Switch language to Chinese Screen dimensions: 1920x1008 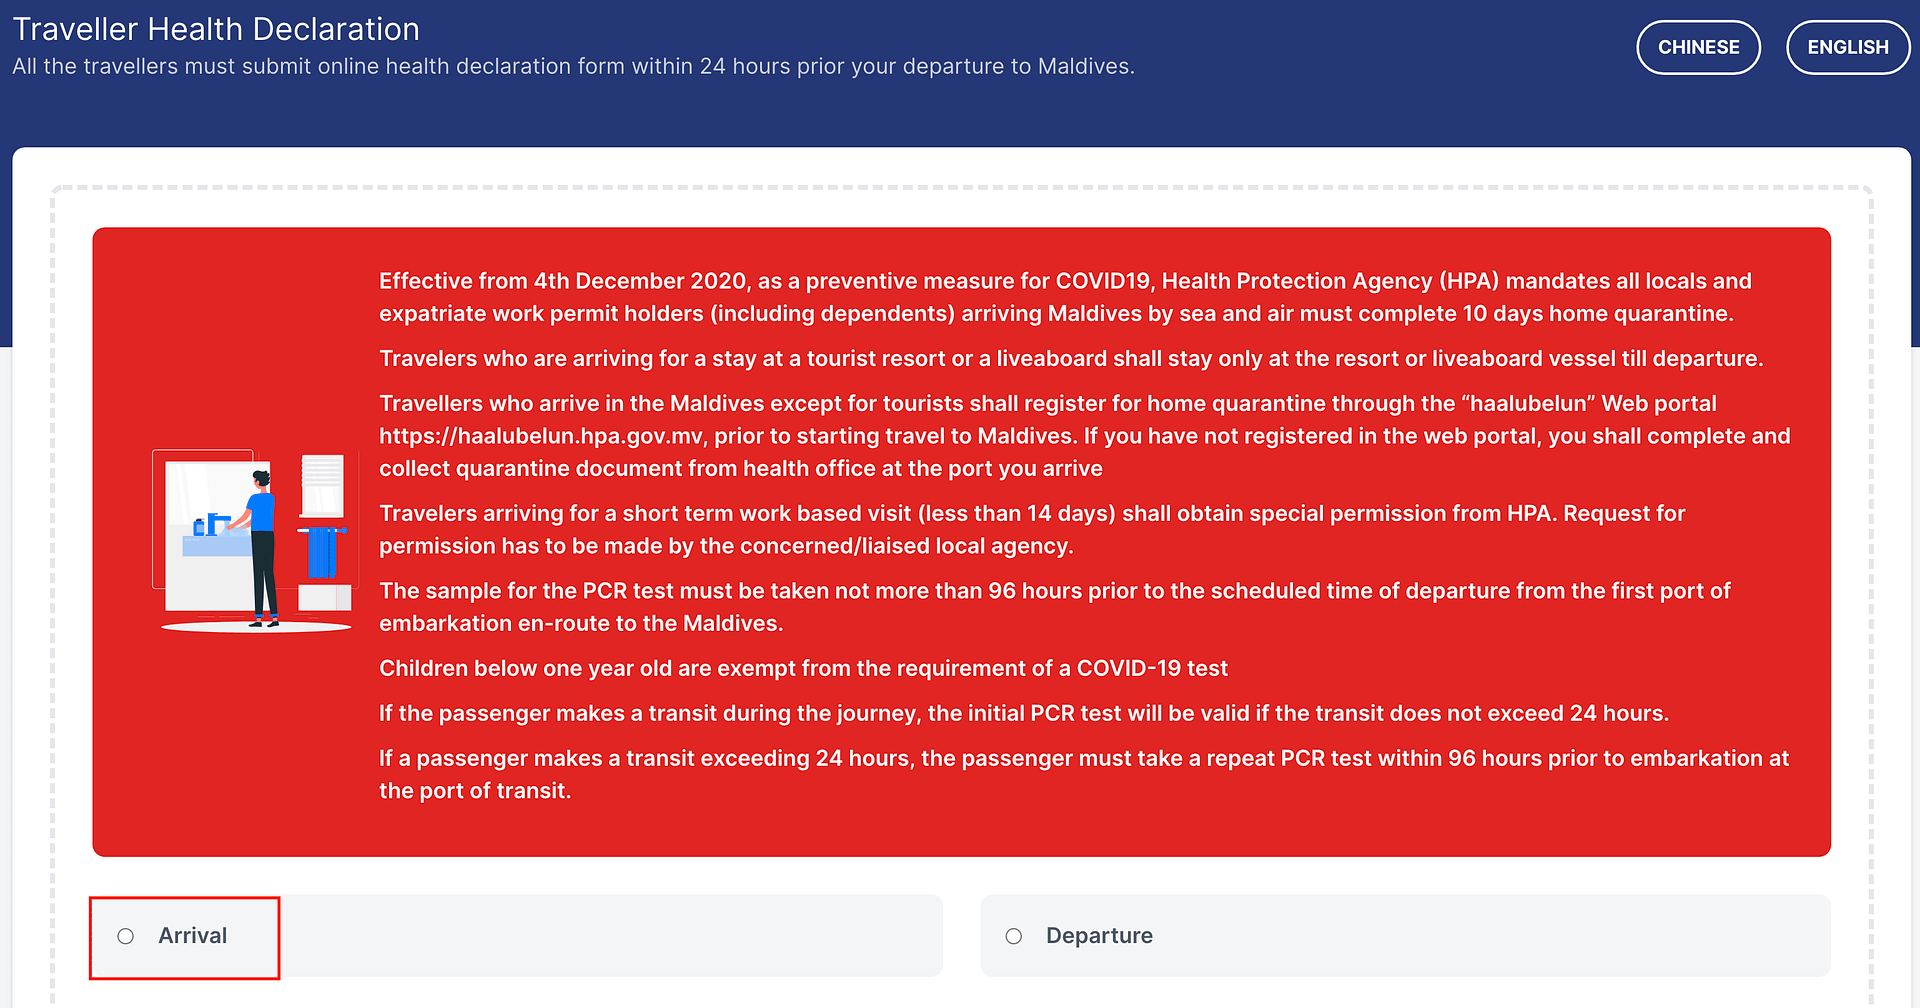(x=1698, y=47)
